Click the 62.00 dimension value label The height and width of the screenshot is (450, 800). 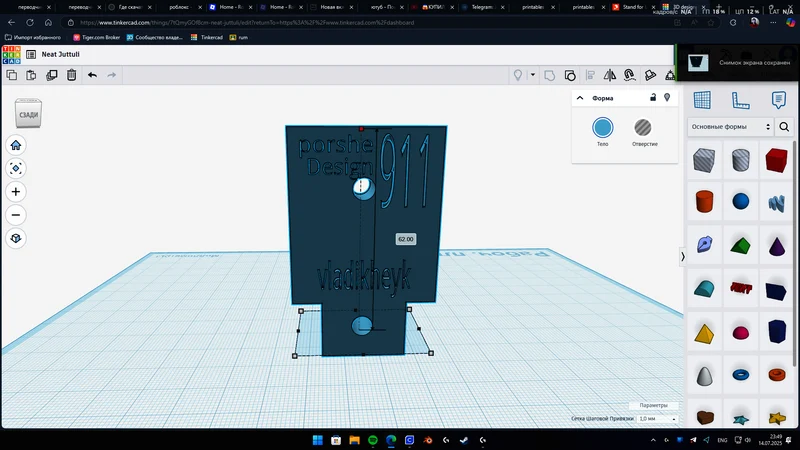coord(406,239)
